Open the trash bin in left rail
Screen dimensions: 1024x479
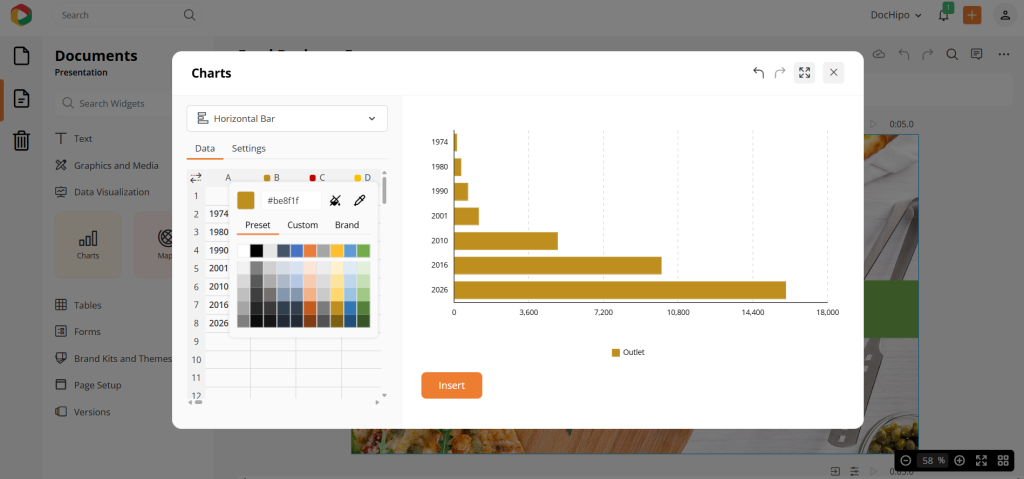click(x=22, y=140)
